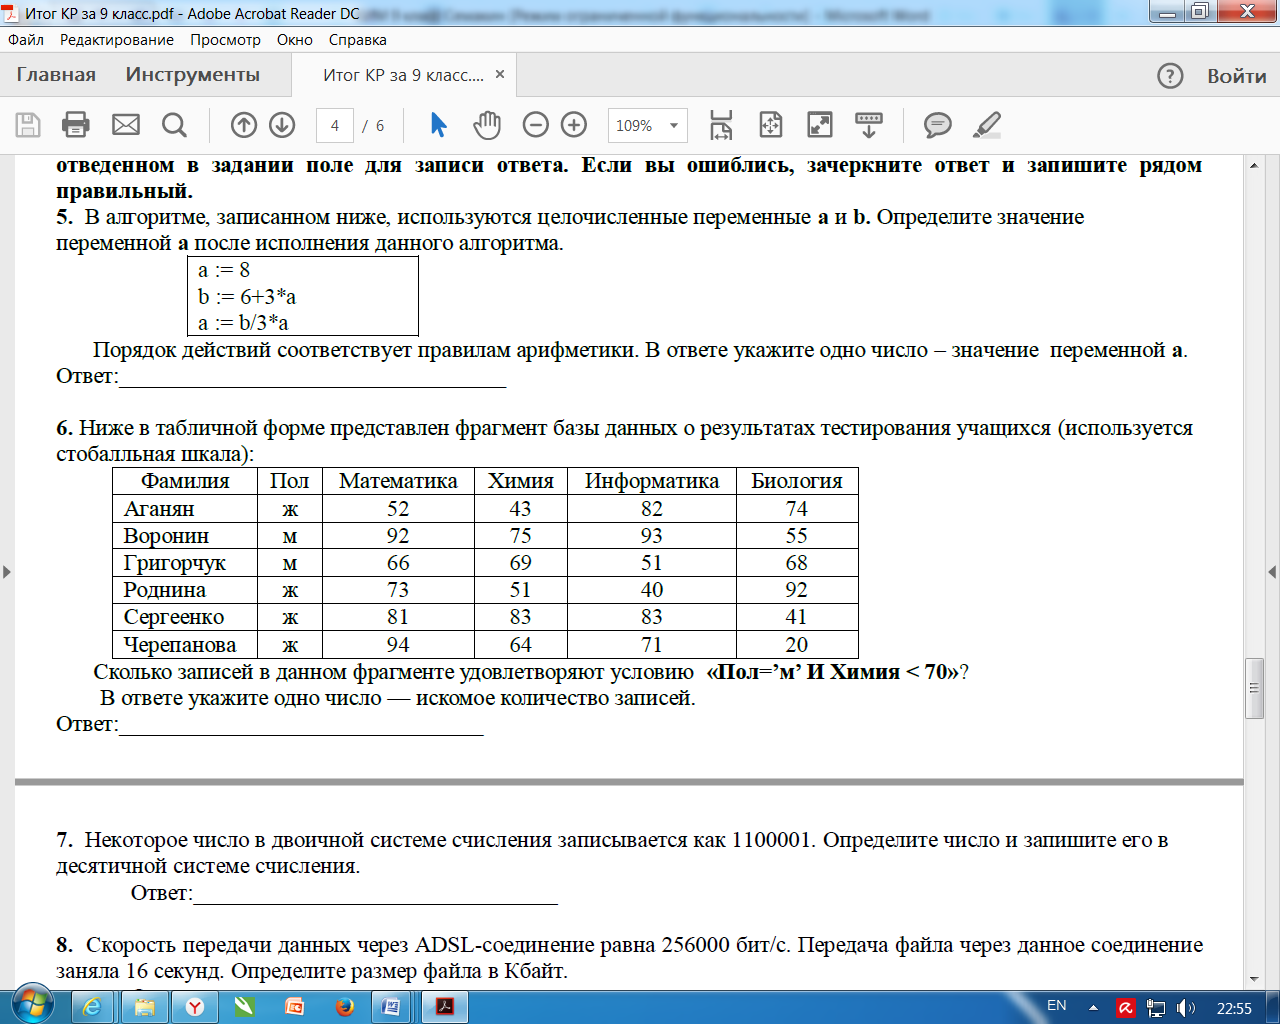
Task: Print the document using printer icon
Action: coord(76,125)
